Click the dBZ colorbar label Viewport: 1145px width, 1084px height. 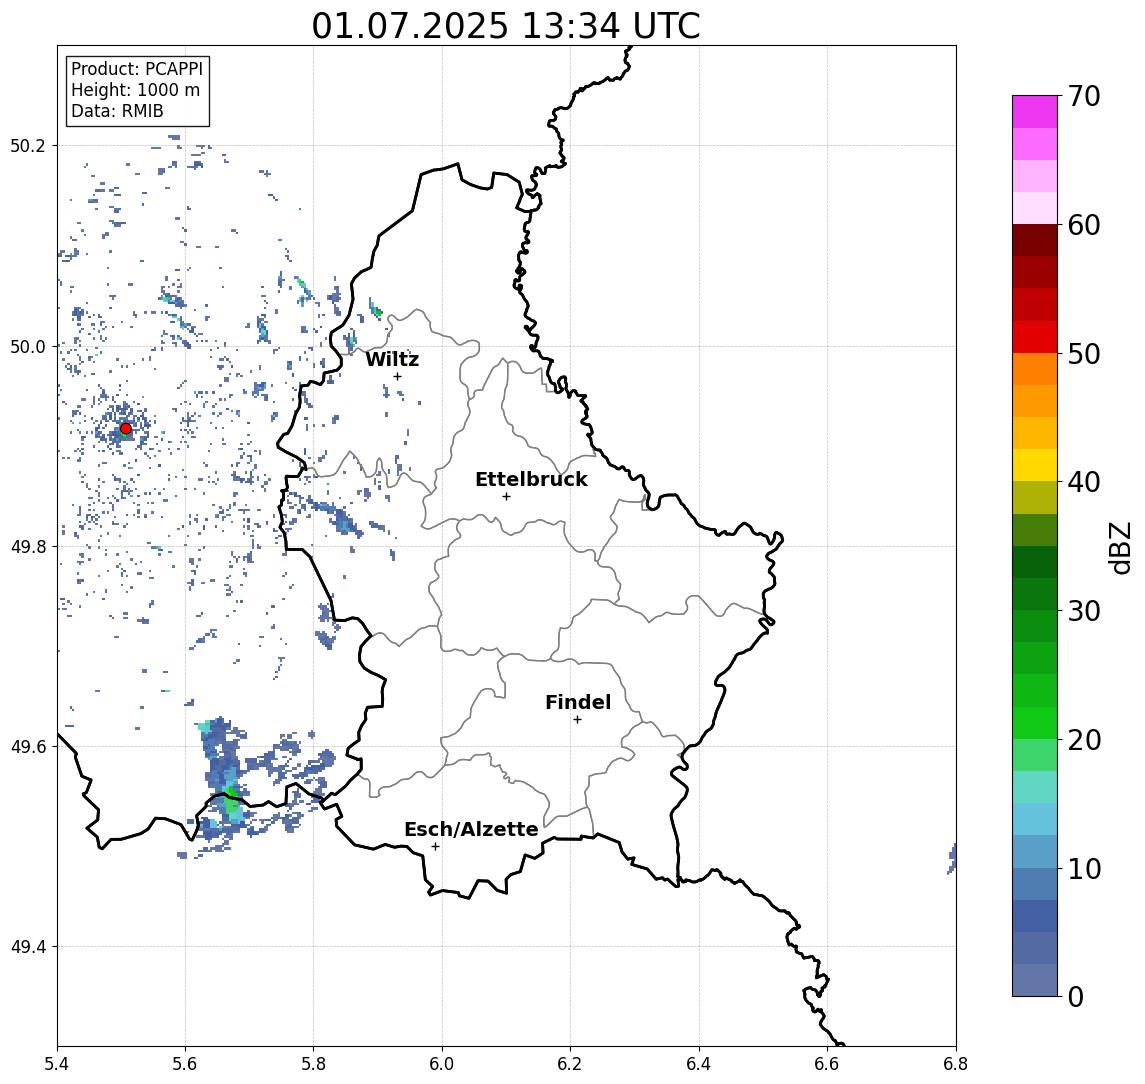(1121, 548)
